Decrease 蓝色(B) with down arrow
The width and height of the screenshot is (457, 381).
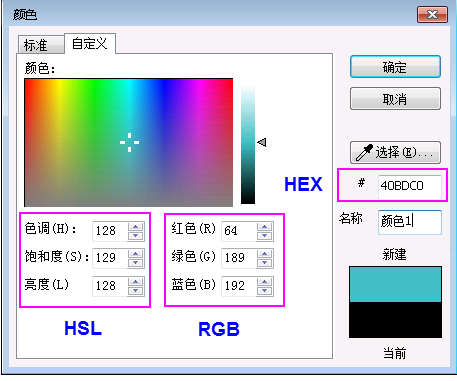click(265, 291)
